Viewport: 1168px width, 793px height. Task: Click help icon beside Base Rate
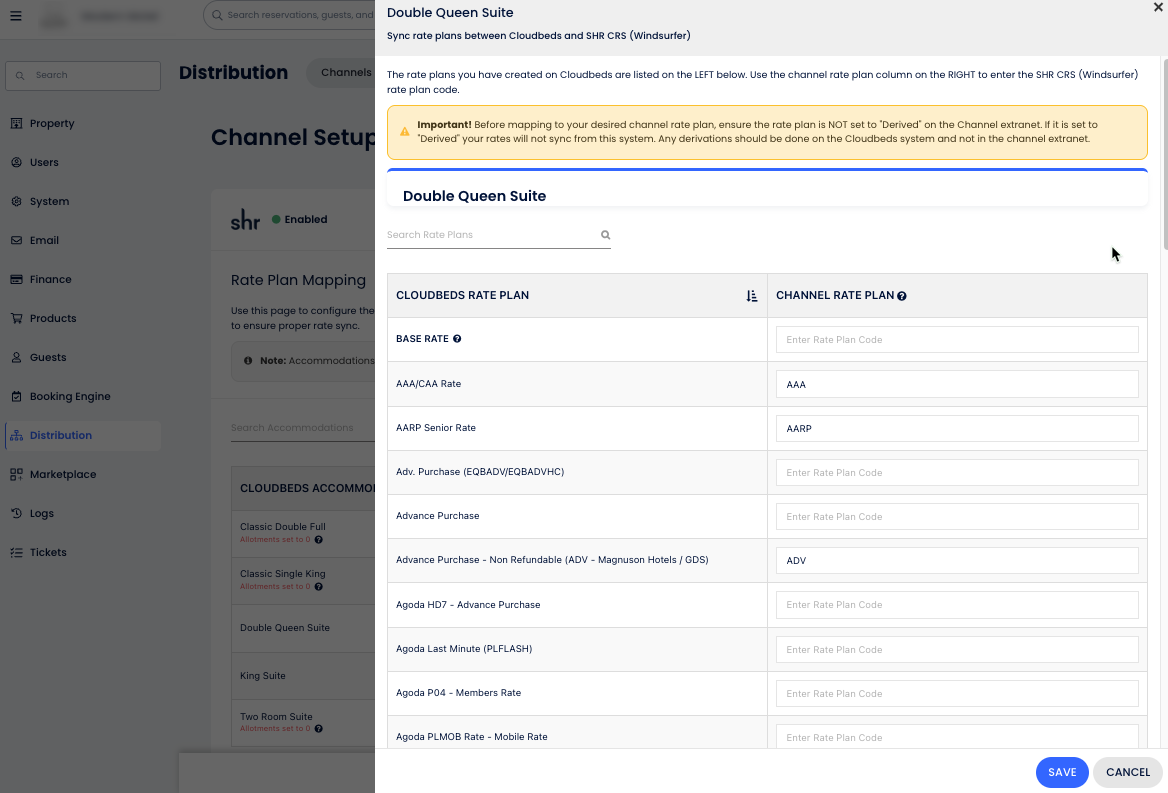tap(457, 339)
